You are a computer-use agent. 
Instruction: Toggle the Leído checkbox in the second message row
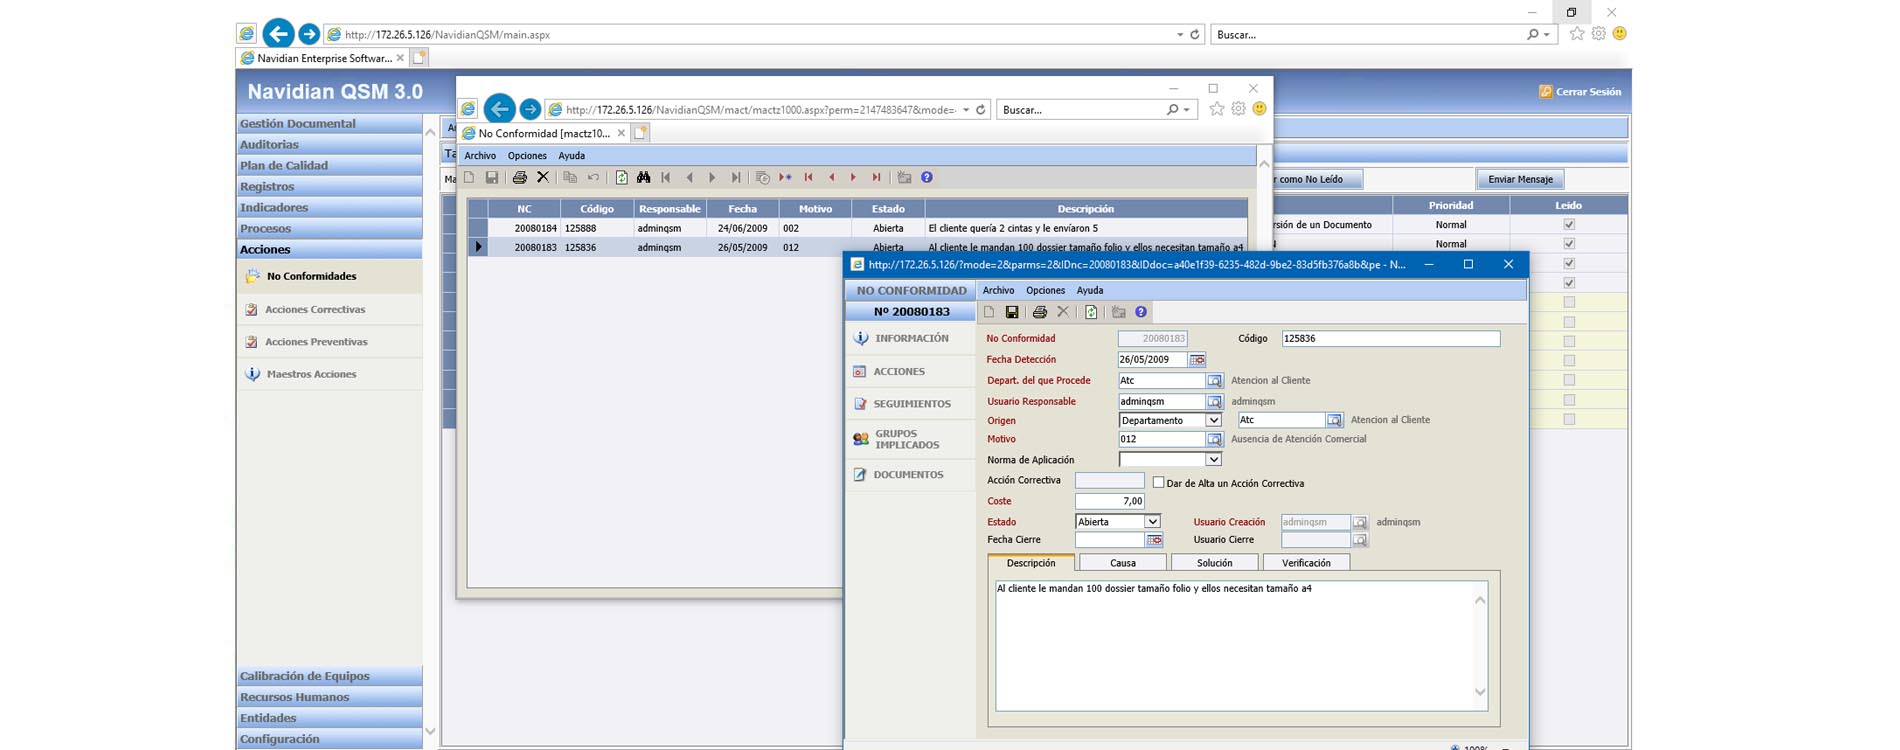tap(1568, 244)
